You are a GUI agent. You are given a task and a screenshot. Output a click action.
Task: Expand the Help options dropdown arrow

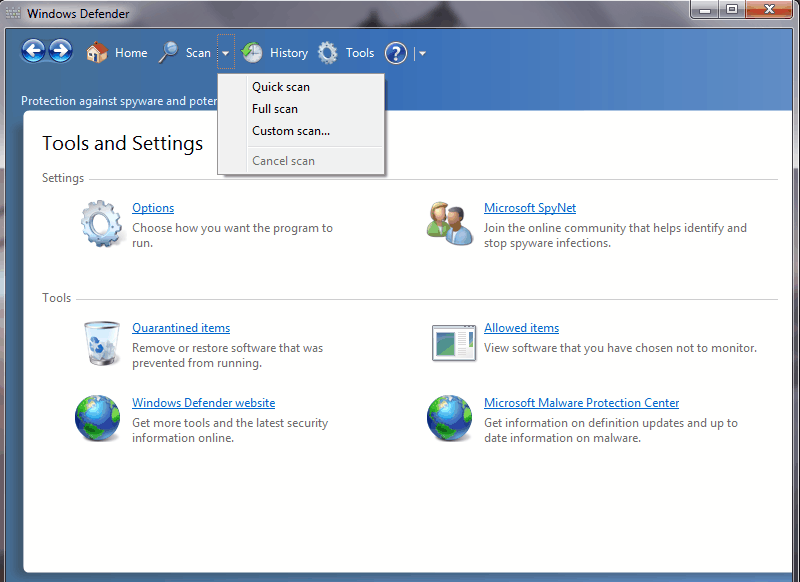422,53
